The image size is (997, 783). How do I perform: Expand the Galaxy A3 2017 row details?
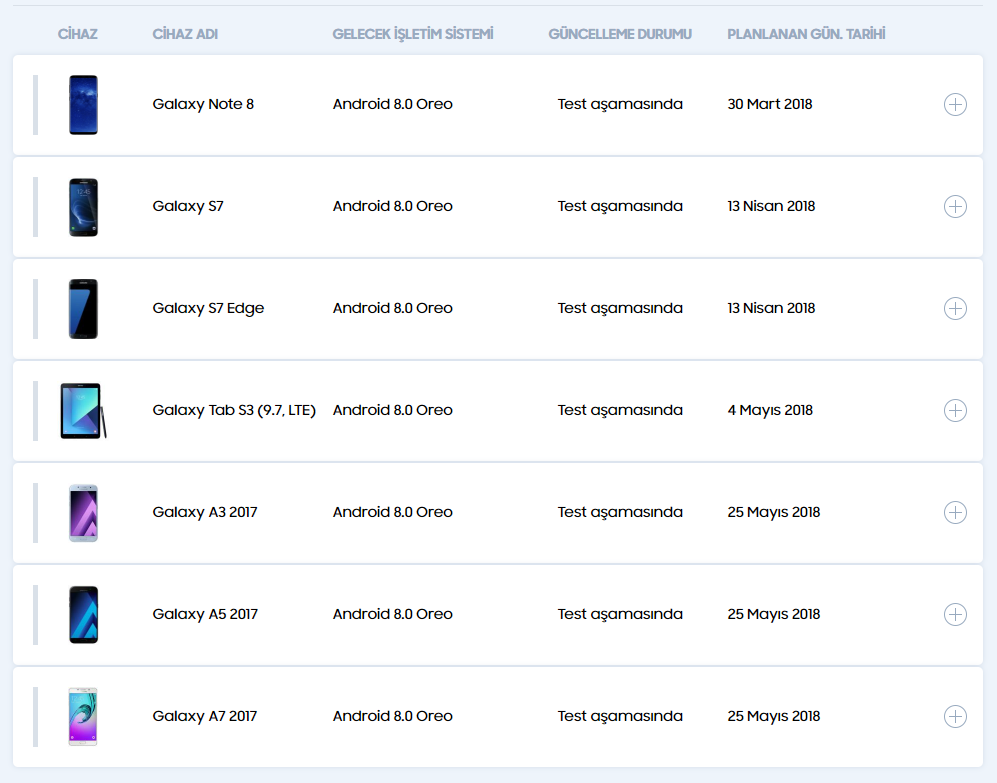(x=955, y=513)
